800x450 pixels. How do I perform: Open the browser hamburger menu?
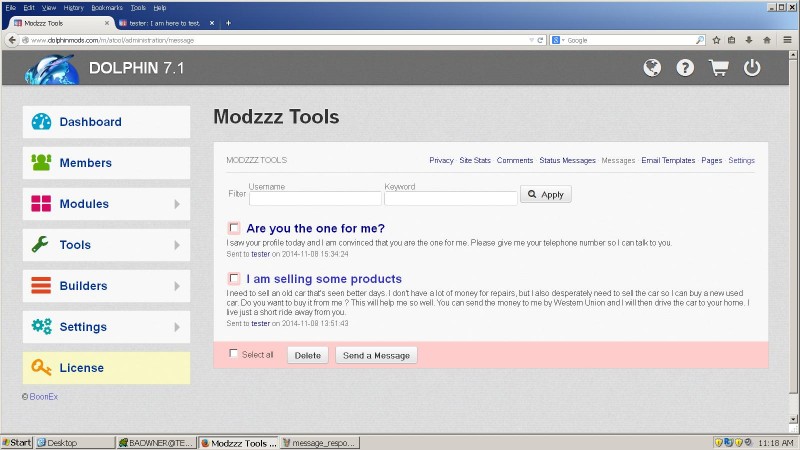tap(787, 40)
